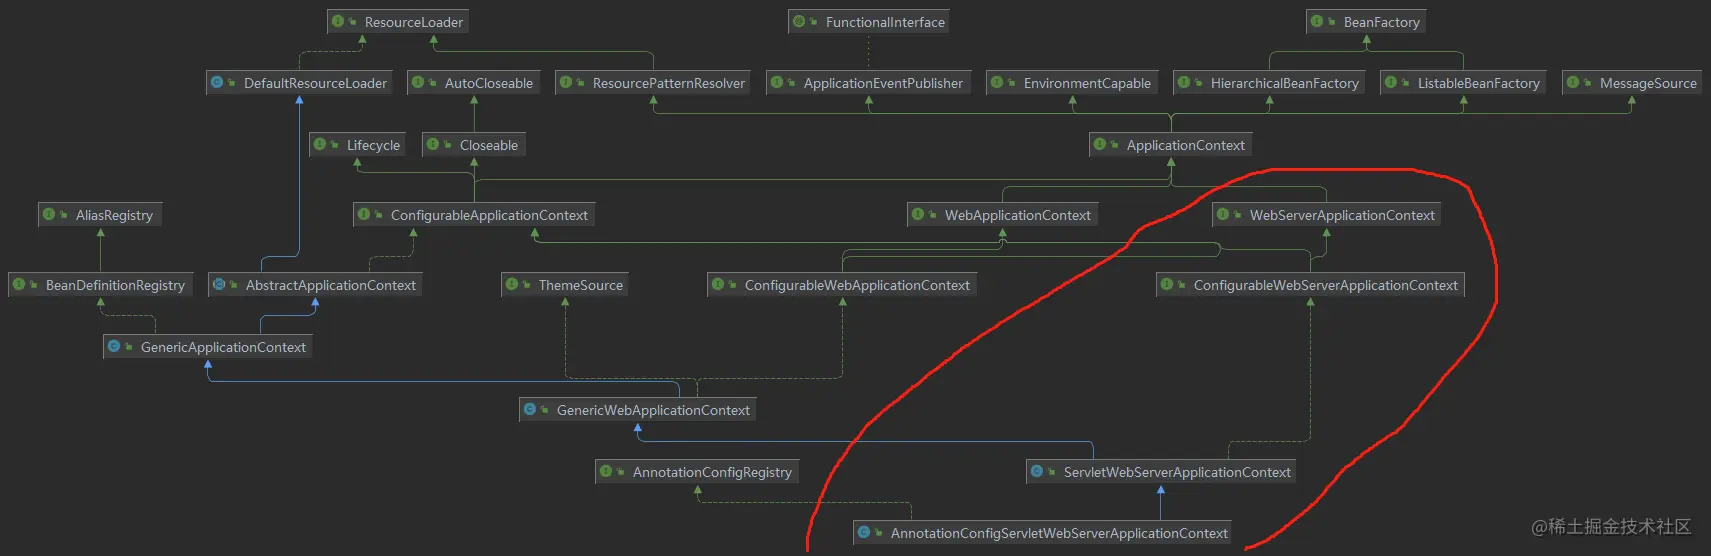The height and width of the screenshot is (556, 1711).
Task: Click the AnnotationConfigServletWebServerApplicationContext node
Action: coord(1044,533)
